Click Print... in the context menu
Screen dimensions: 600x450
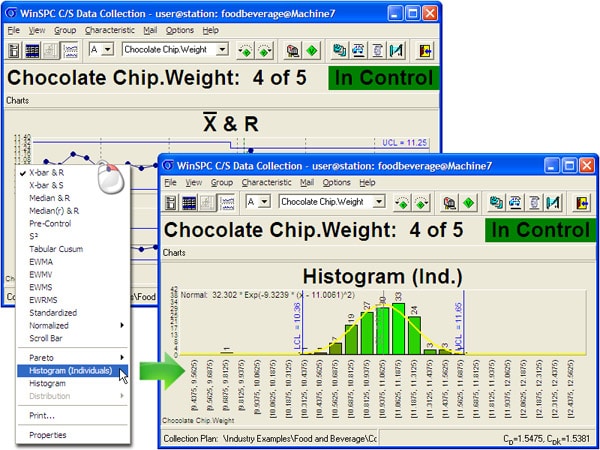41,415
